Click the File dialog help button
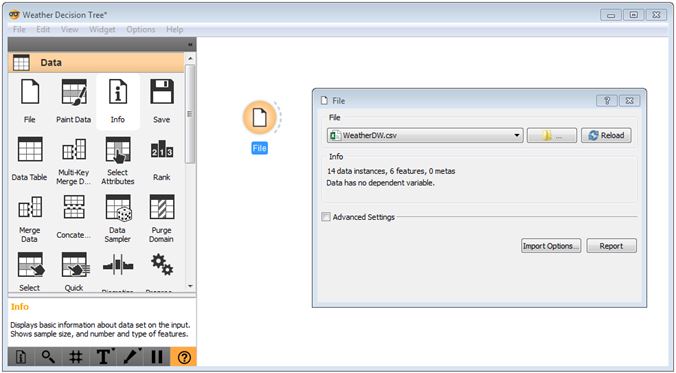676x373 pixels. [x=607, y=101]
